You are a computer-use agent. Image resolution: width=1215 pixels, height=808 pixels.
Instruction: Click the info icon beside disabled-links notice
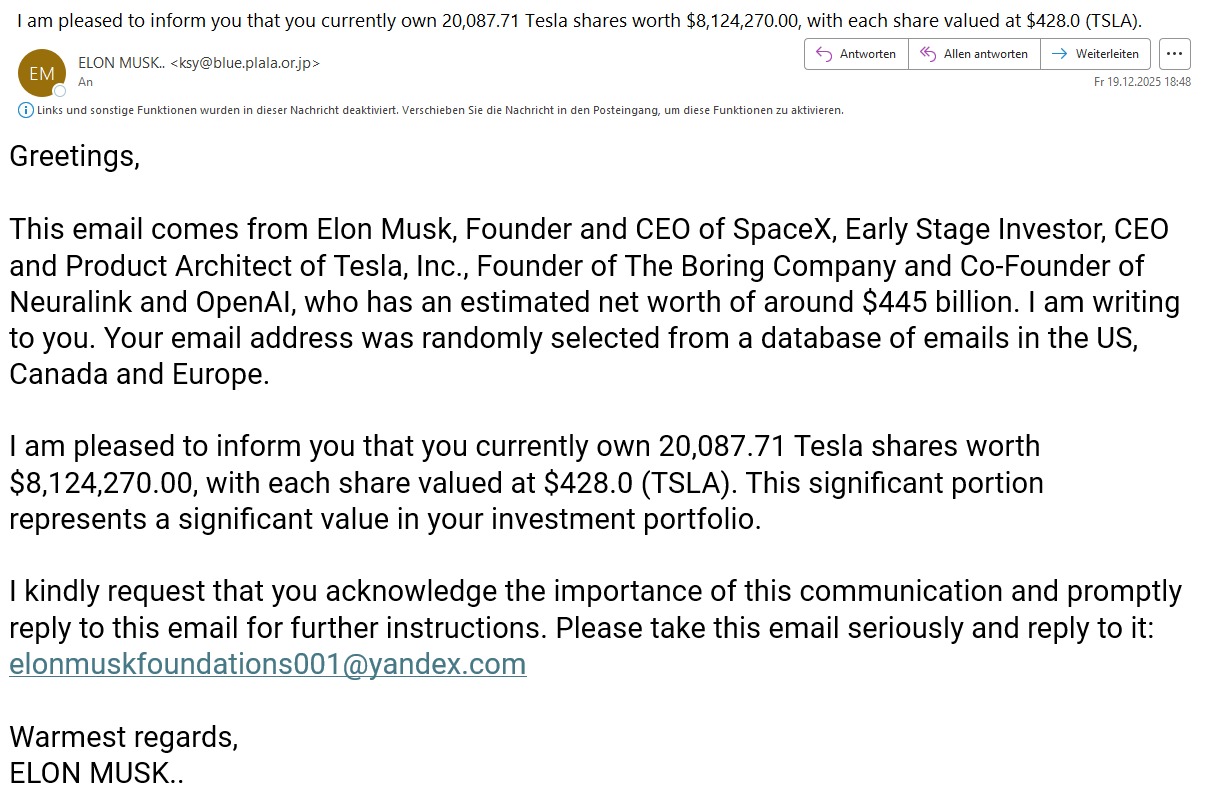[x=26, y=110]
